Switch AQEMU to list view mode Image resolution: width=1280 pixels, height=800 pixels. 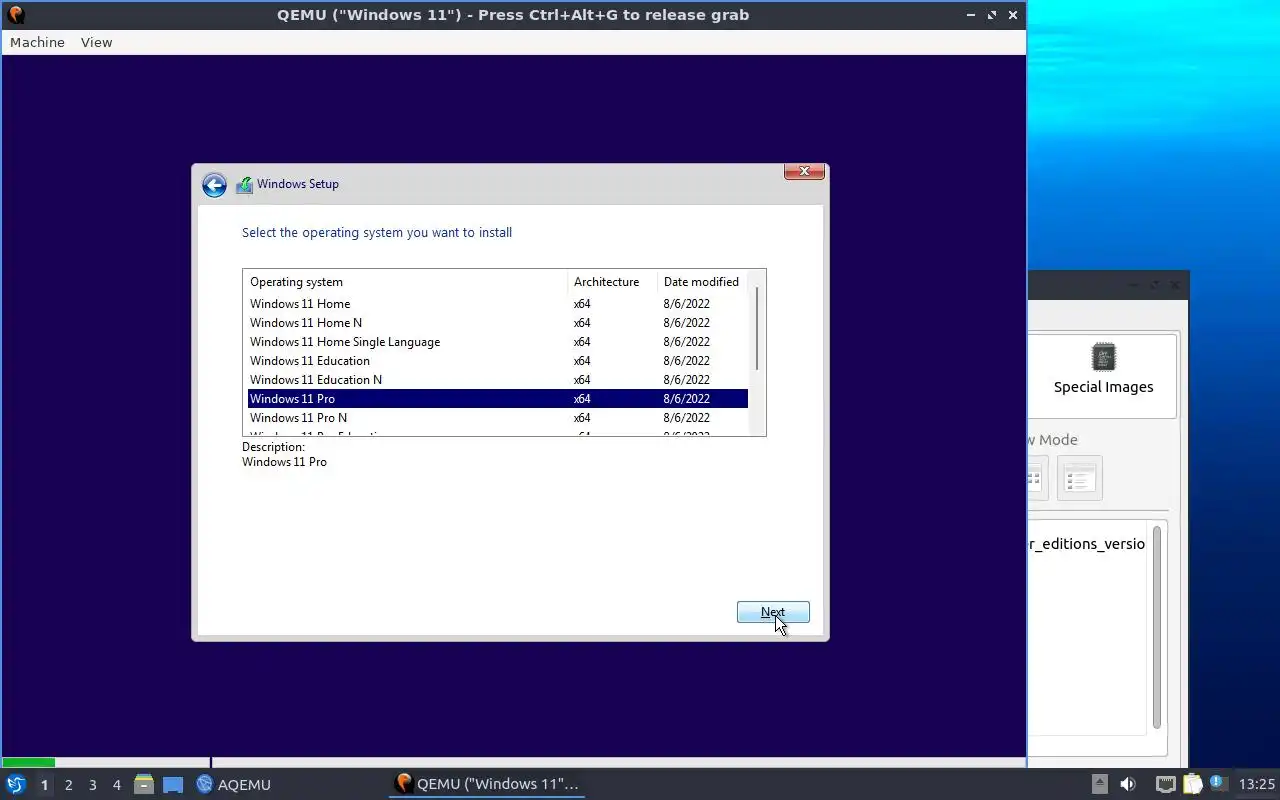pos(1079,478)
